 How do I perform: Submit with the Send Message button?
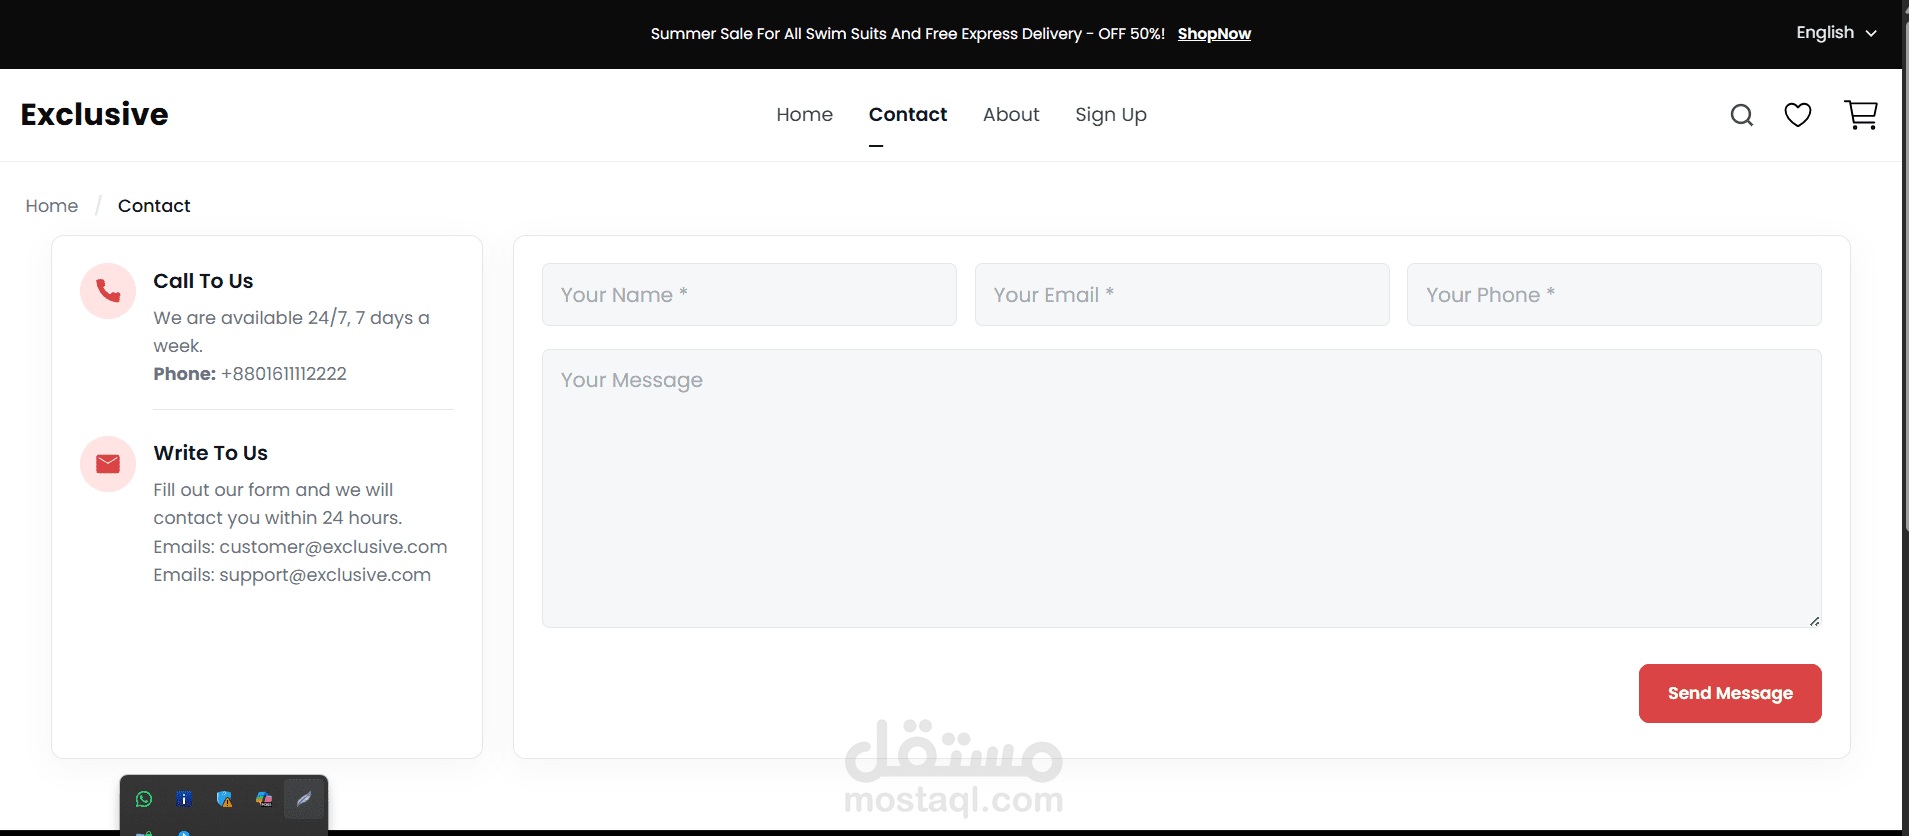point(1730,693)
